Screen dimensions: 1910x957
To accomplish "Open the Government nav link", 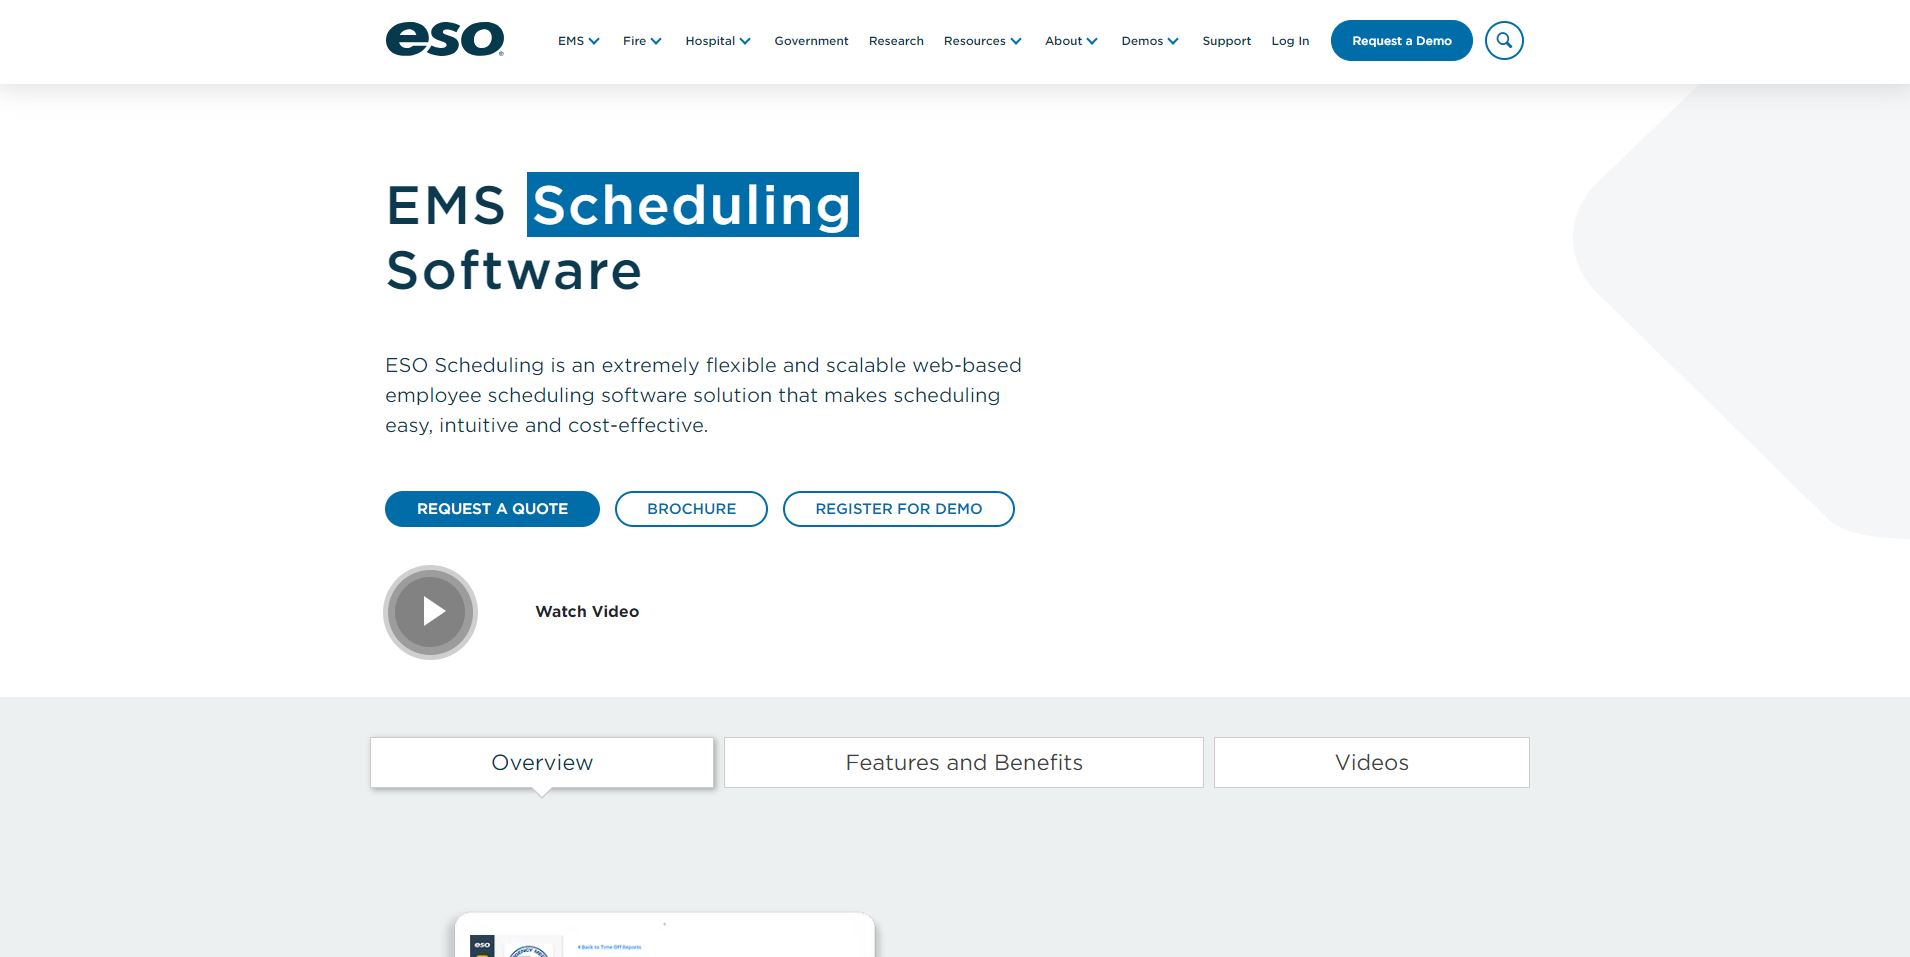I will (811, 41).
